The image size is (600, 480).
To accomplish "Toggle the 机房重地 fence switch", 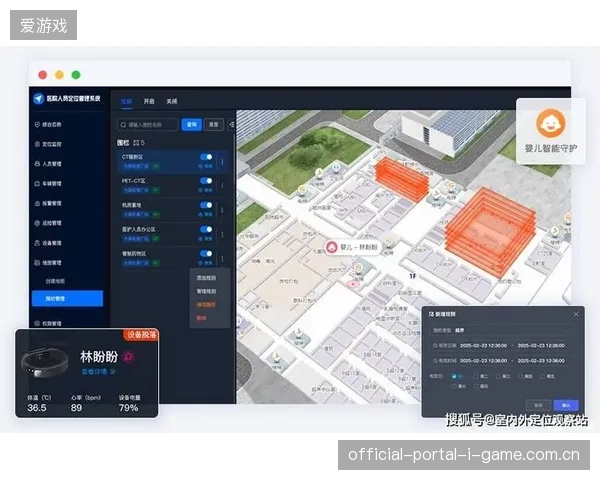I will 206,205.
